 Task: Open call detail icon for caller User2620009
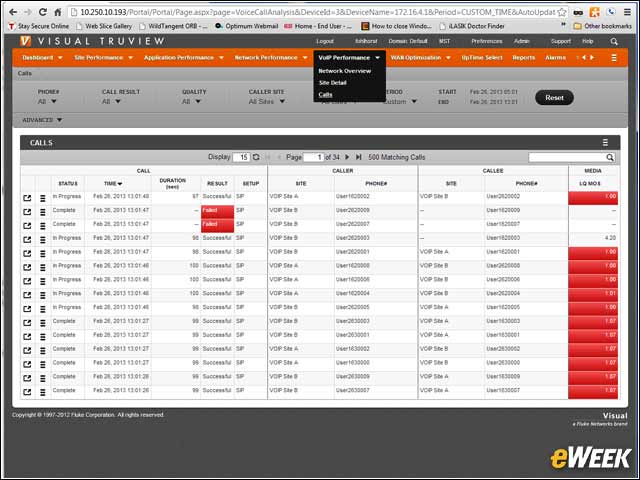pos(27,212)
